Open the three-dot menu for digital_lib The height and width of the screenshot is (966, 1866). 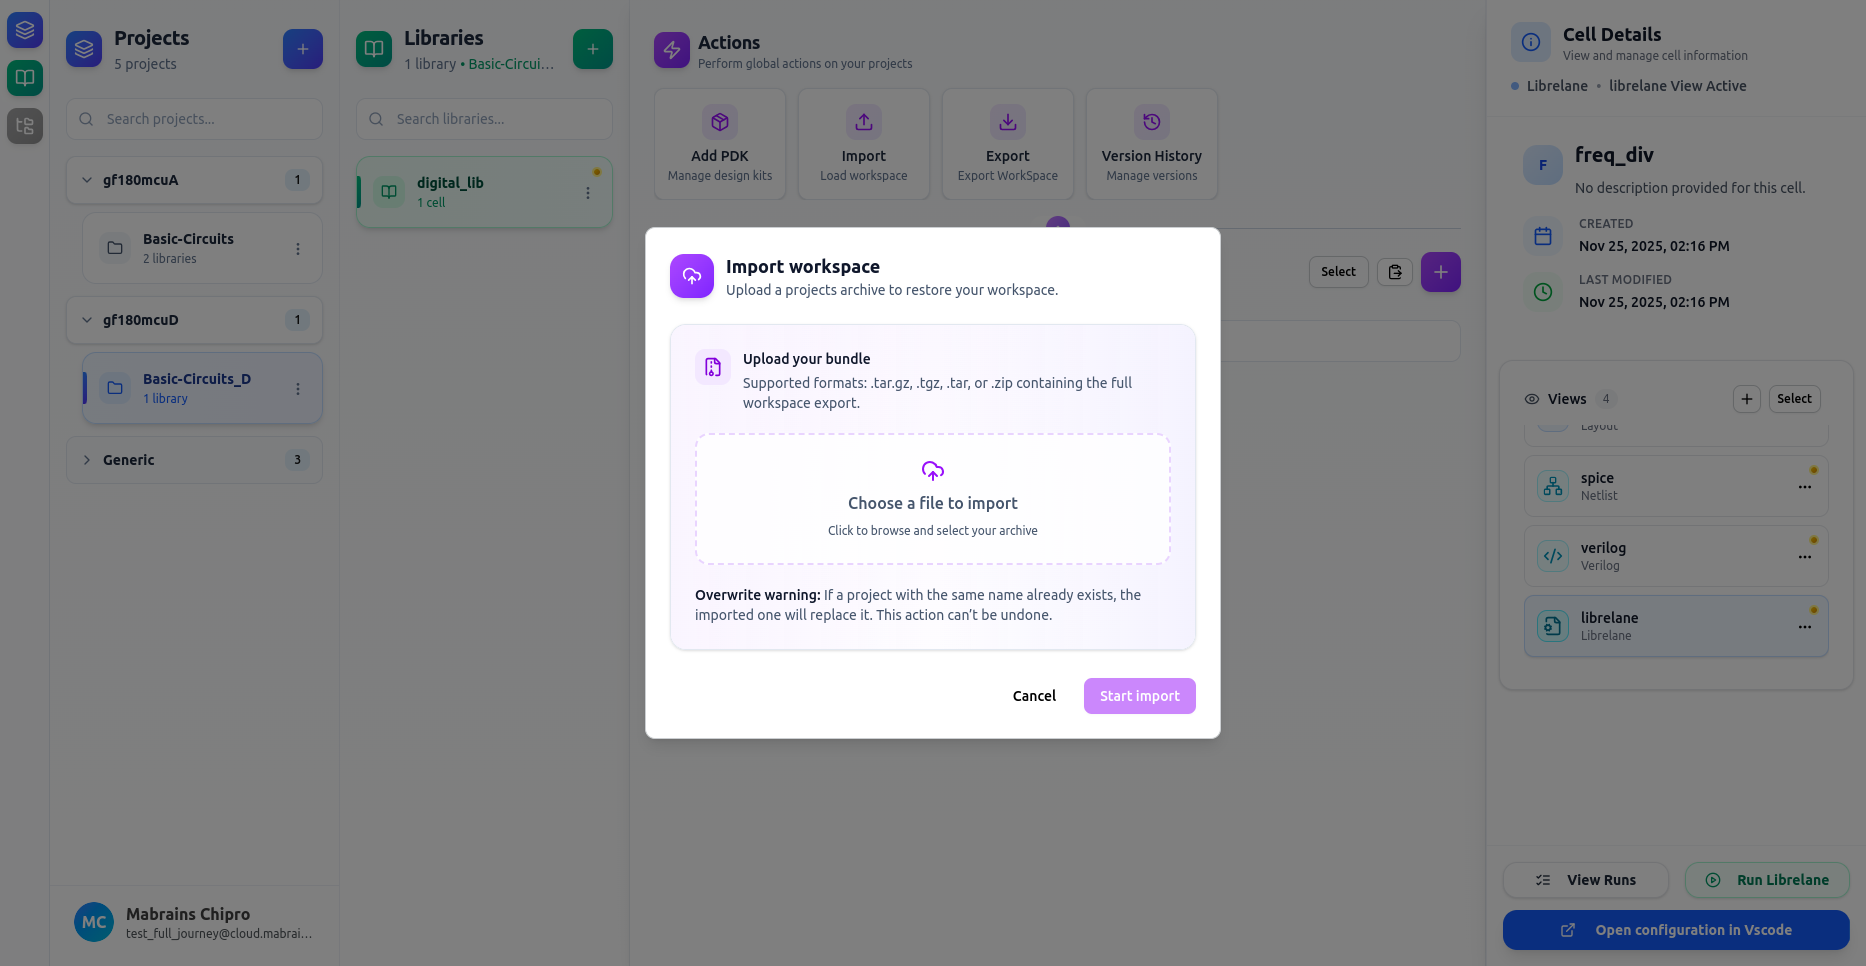(587, 192)
